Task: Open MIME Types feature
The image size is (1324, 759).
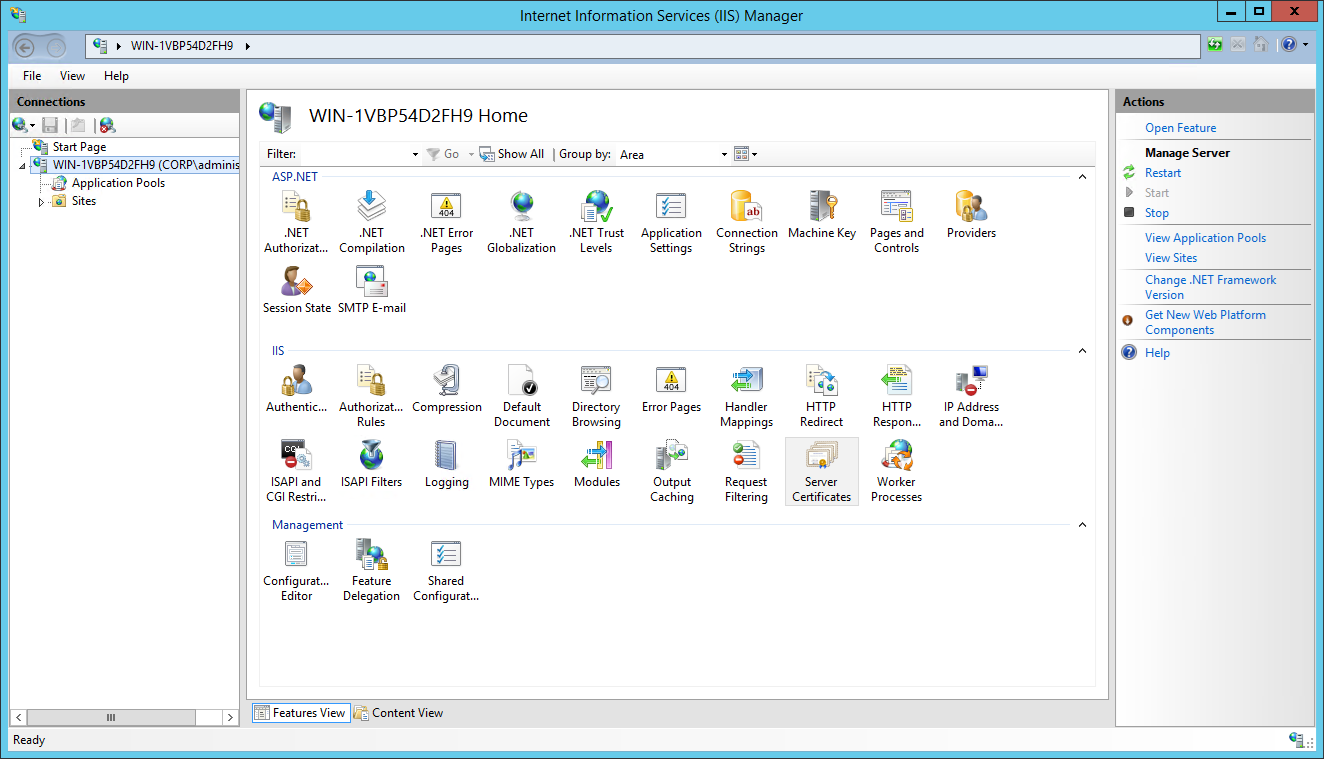Action: pyautogui.click(x=522, y=464)
